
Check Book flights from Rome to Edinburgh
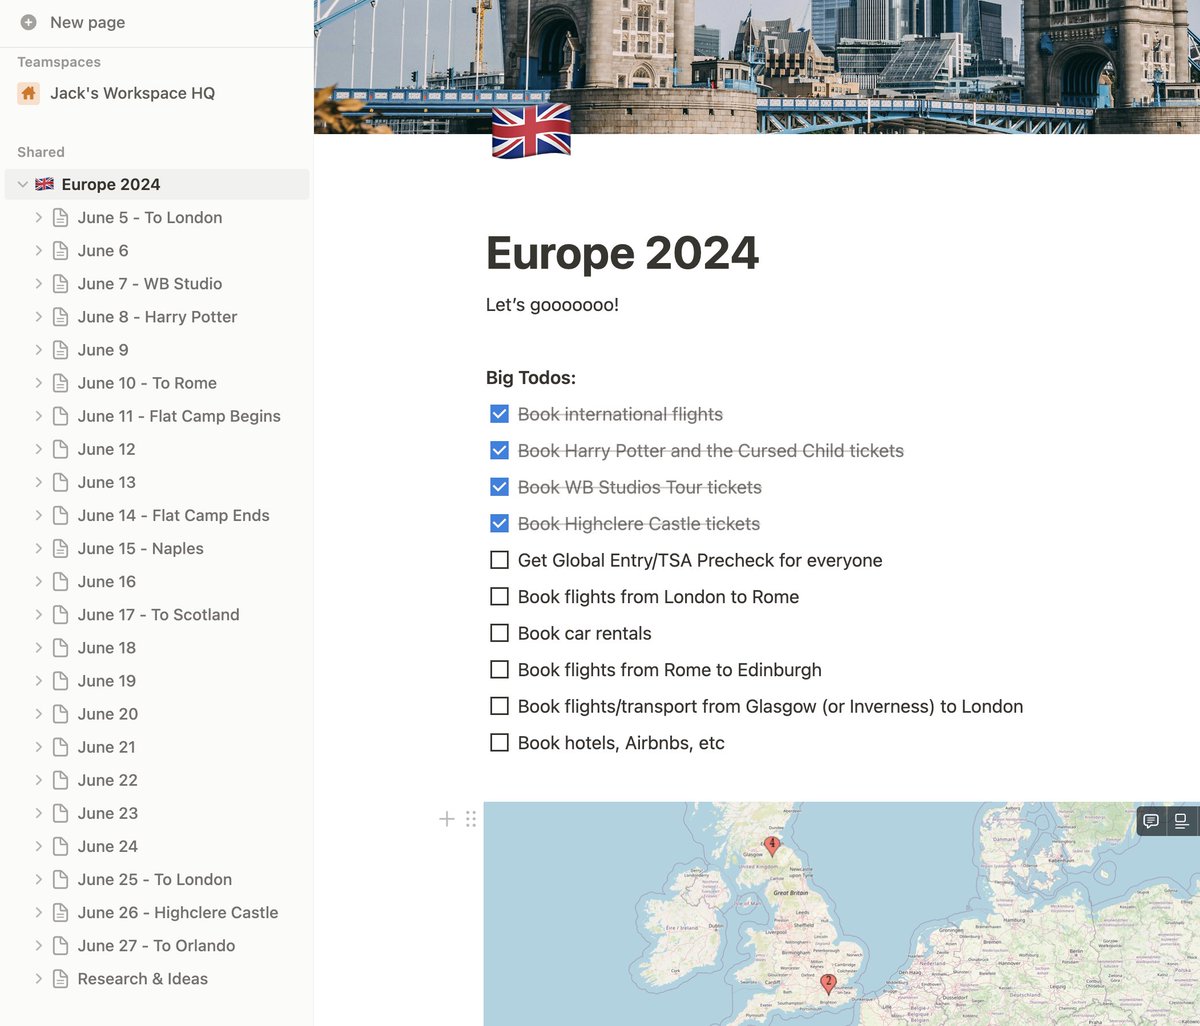click(500, 670)
